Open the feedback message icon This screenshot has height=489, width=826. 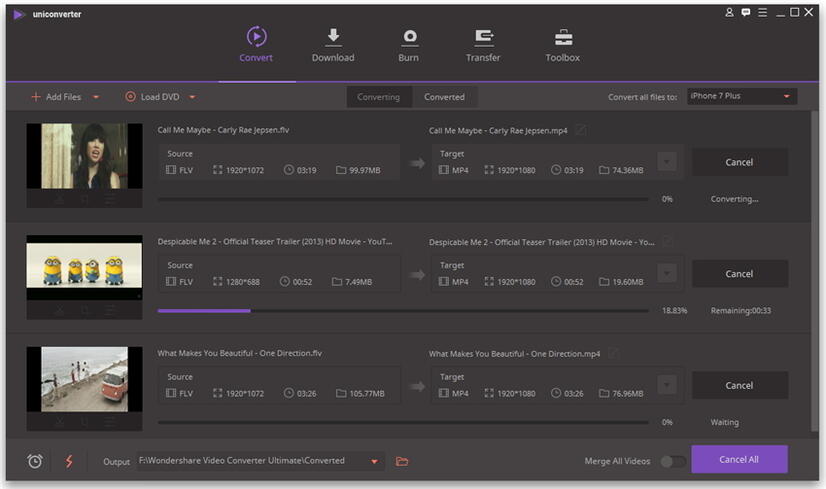tap(746, 12)
